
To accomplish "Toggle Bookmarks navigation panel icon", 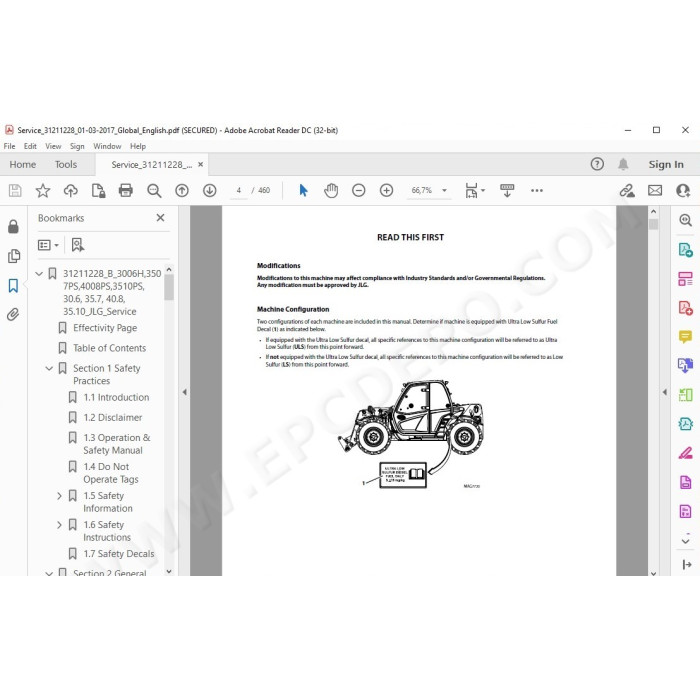I will tap(13, 286).
